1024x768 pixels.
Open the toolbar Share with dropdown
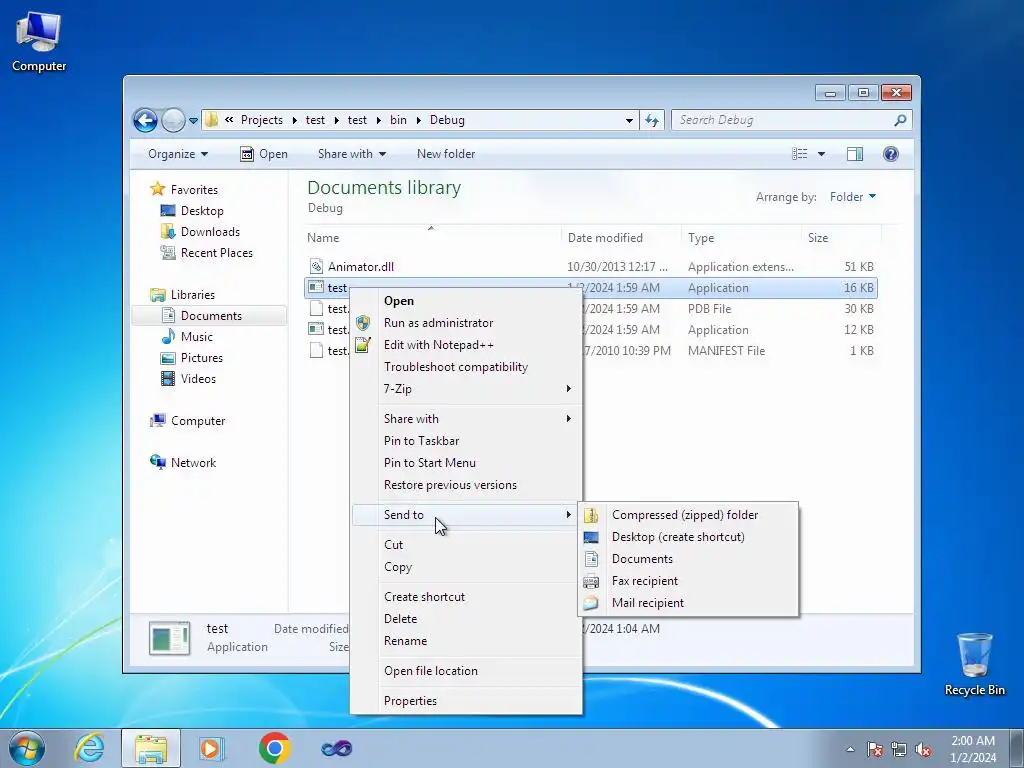[351, 154]
